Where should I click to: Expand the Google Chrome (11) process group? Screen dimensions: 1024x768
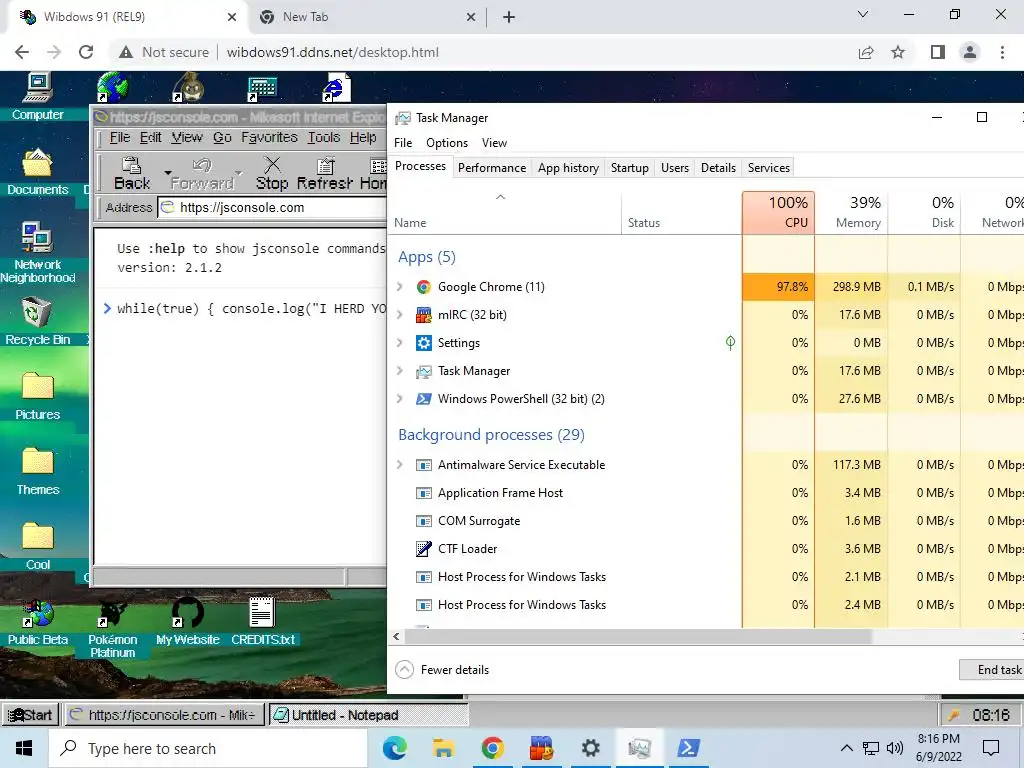coord(400,287)
